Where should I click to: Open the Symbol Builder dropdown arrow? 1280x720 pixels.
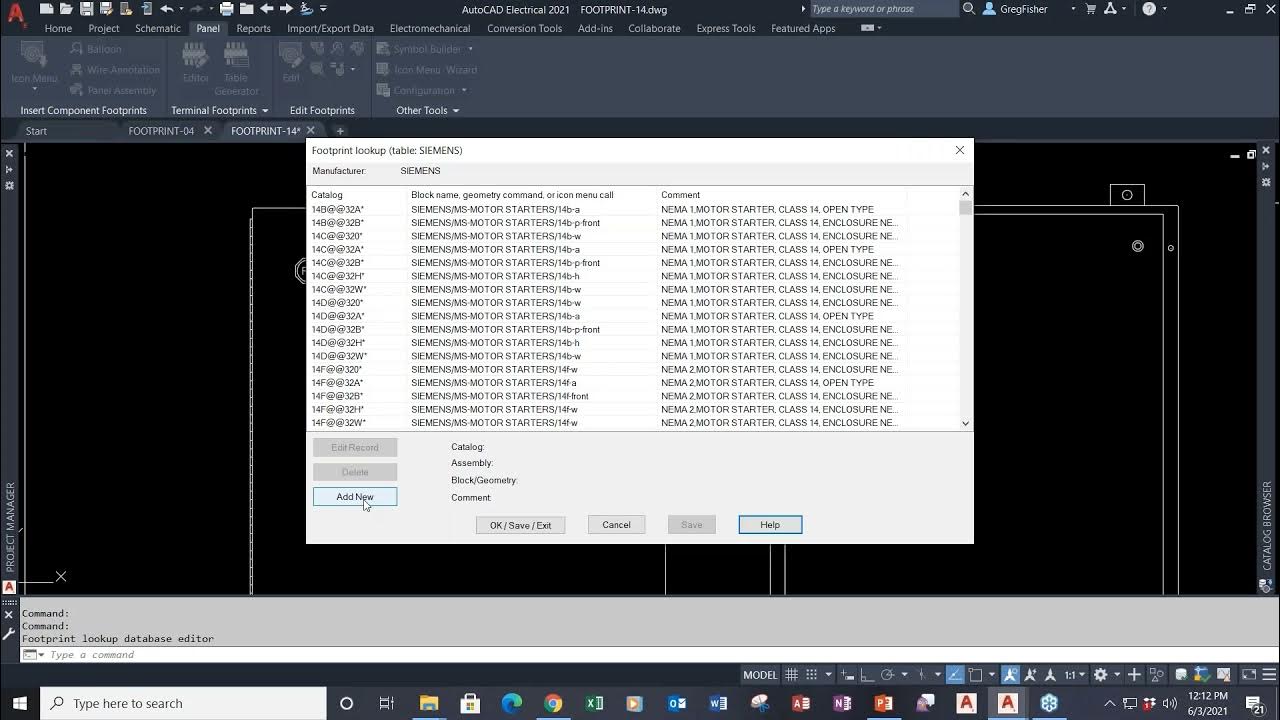[x=470, y=49]
